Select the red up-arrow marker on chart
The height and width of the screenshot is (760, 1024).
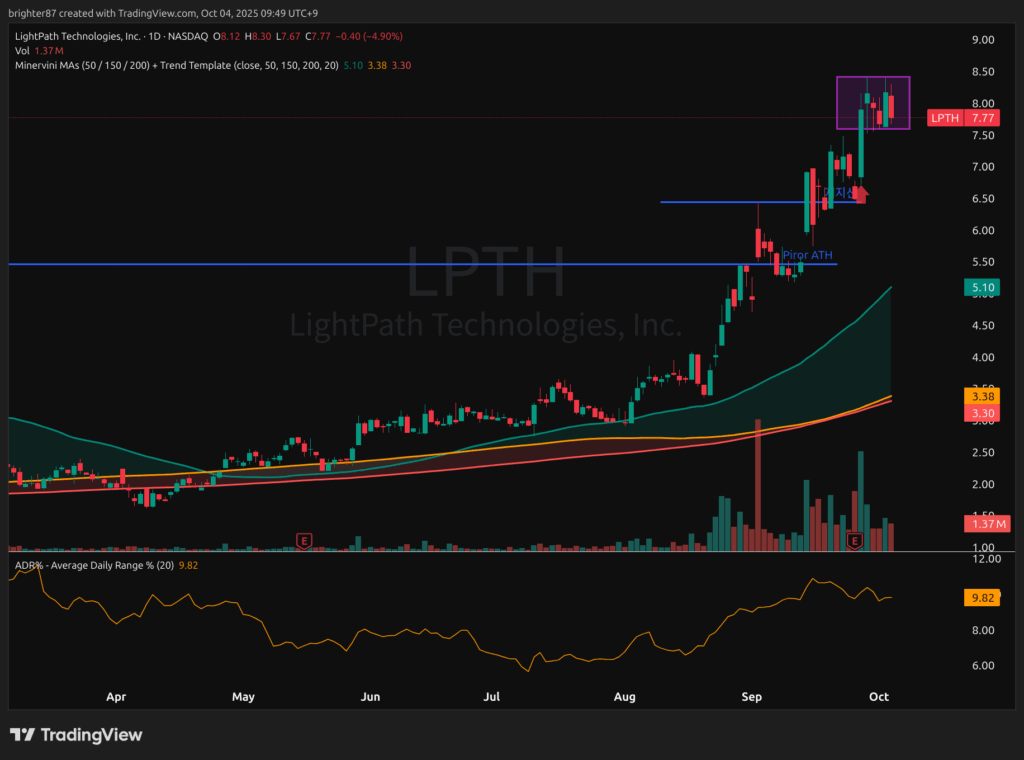pos(861,195)
